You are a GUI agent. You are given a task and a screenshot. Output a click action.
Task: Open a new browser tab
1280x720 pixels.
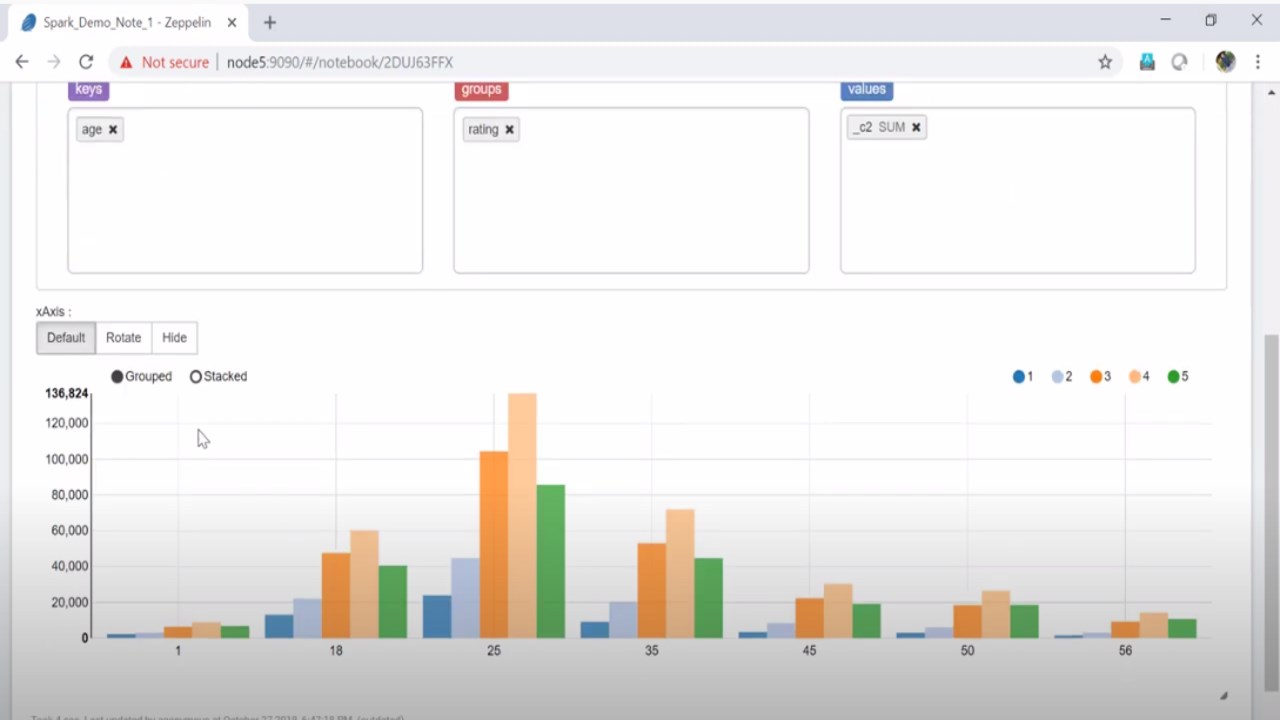pyautogui.click(x=270, y=22)
